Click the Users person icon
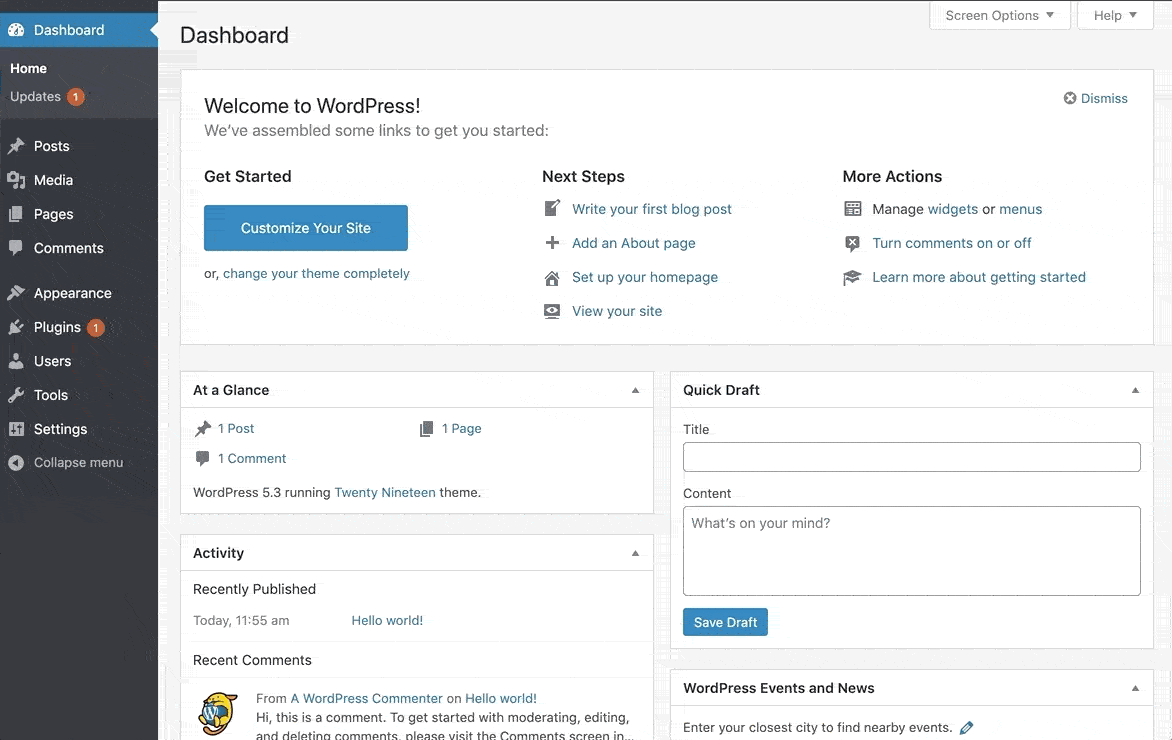Screen dimensions: 1172x740 click(x=16, y=361)
